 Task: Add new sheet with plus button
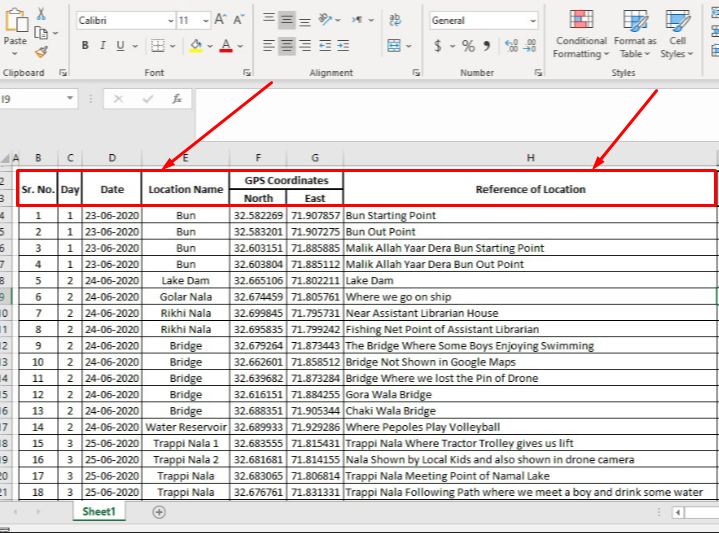[x=159, y=512]
